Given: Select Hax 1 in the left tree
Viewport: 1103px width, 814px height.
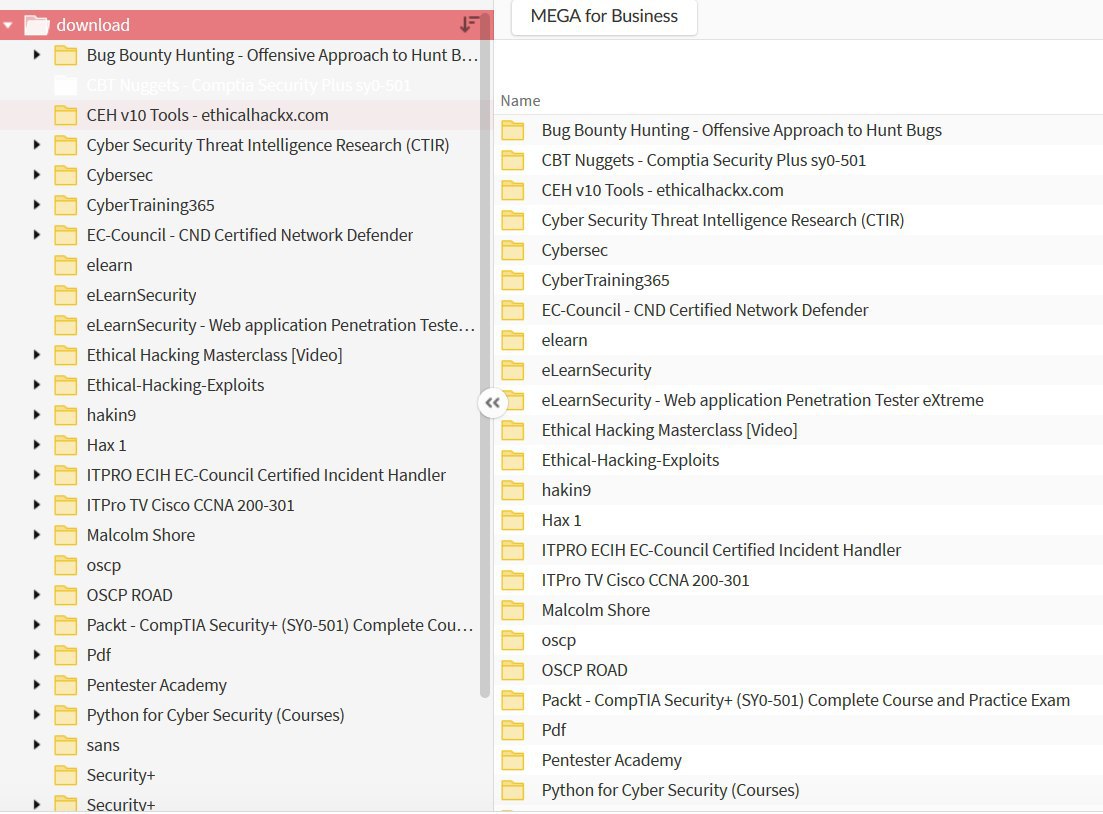Looking at the screenshot, I should 106,445.
